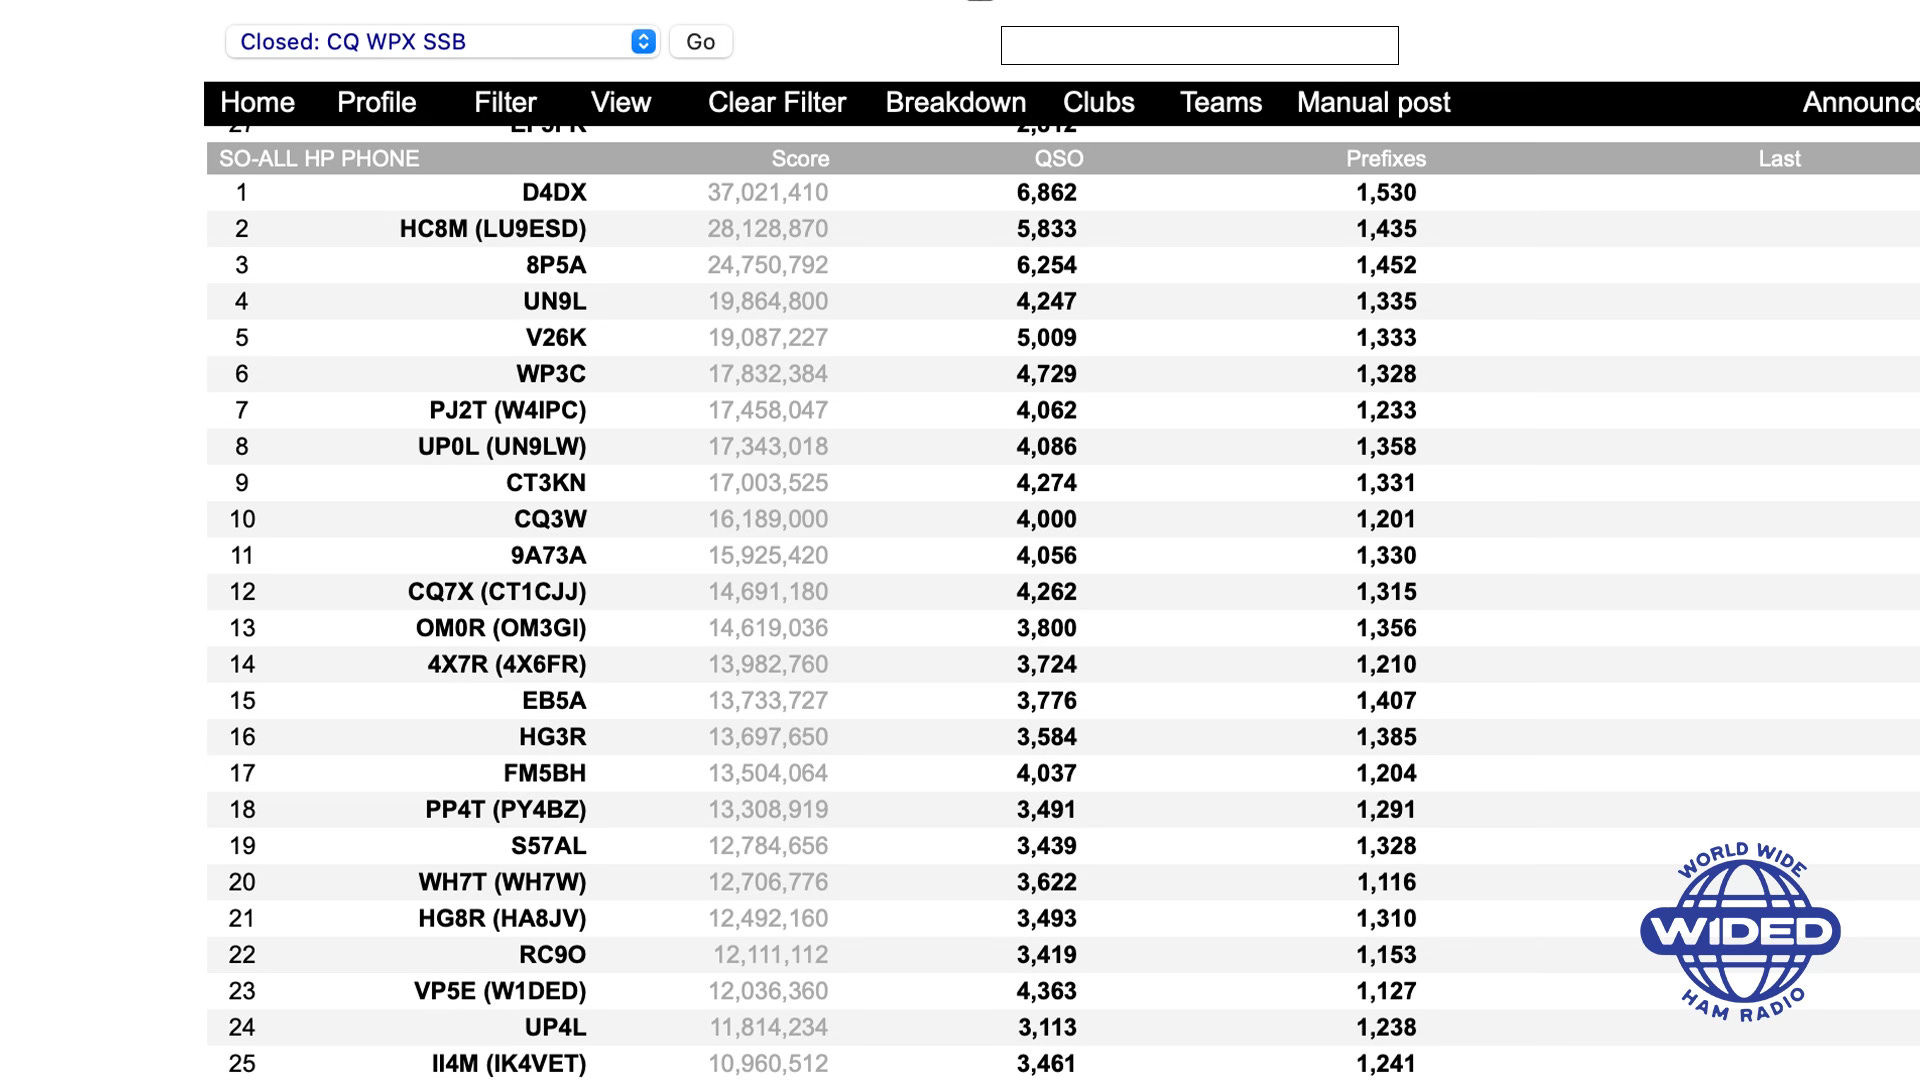Select callsign HG3R
1920x1080 pixels.
tap(552, 737)
